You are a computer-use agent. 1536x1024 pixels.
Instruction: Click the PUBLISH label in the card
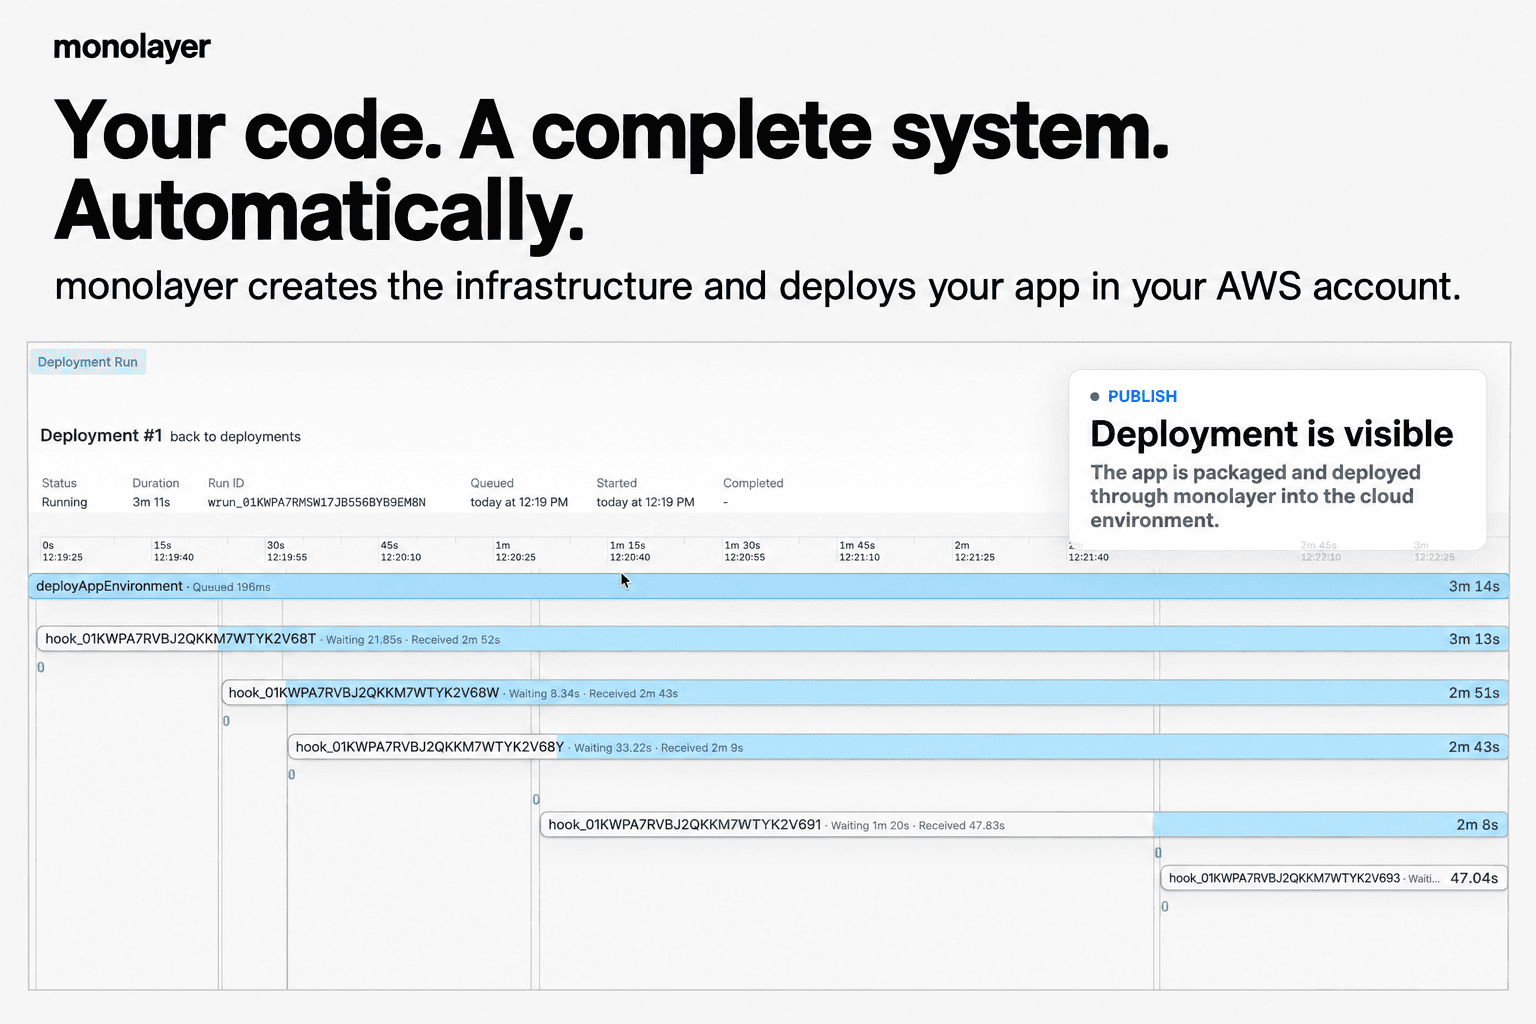1142,396
